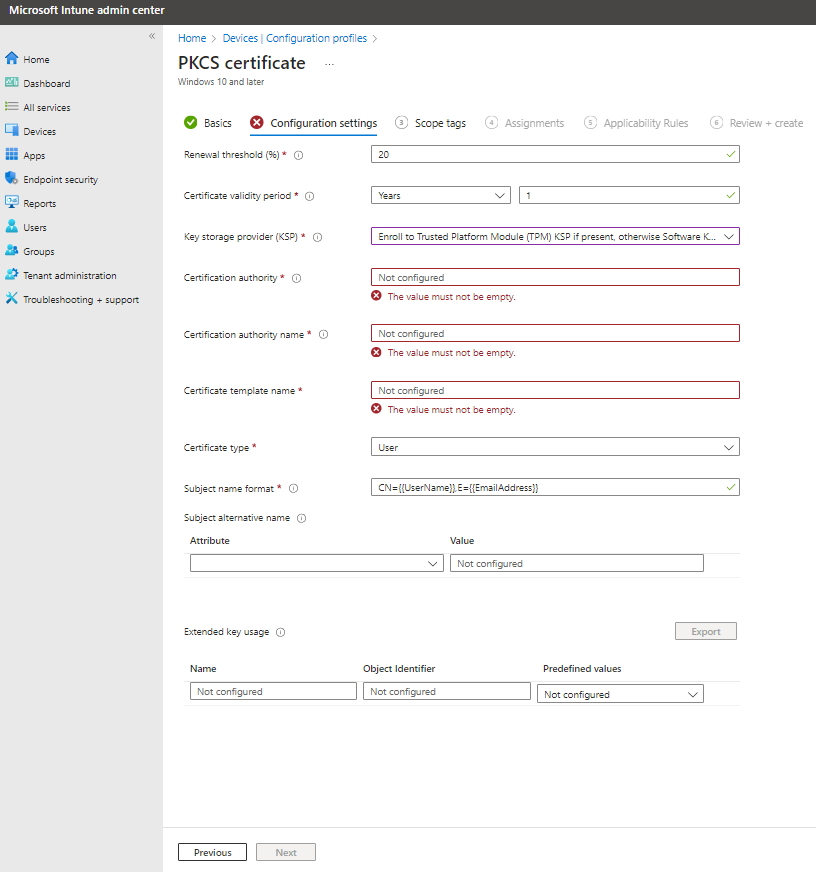Image resolution: width=816 pixels, height=872 pixels.
Task: Go to the Scope tags step tab
Action: point(431,123)
